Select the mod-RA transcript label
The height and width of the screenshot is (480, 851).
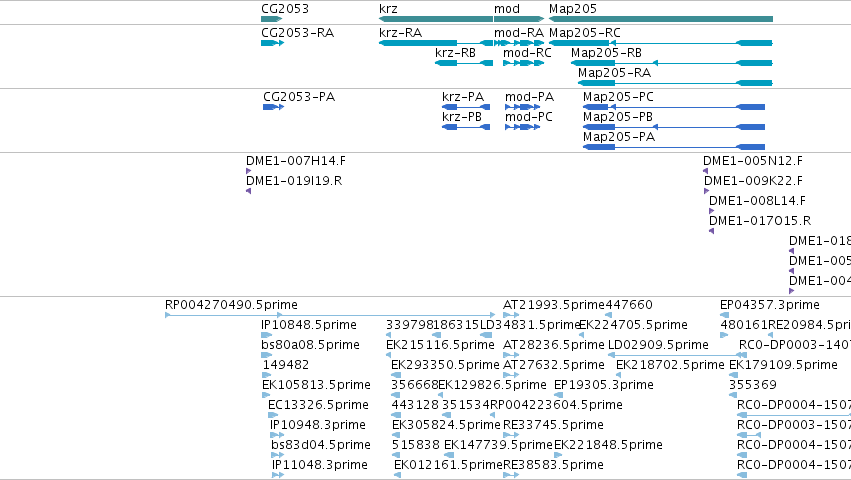pyautogui.click(x=519, y=33)
